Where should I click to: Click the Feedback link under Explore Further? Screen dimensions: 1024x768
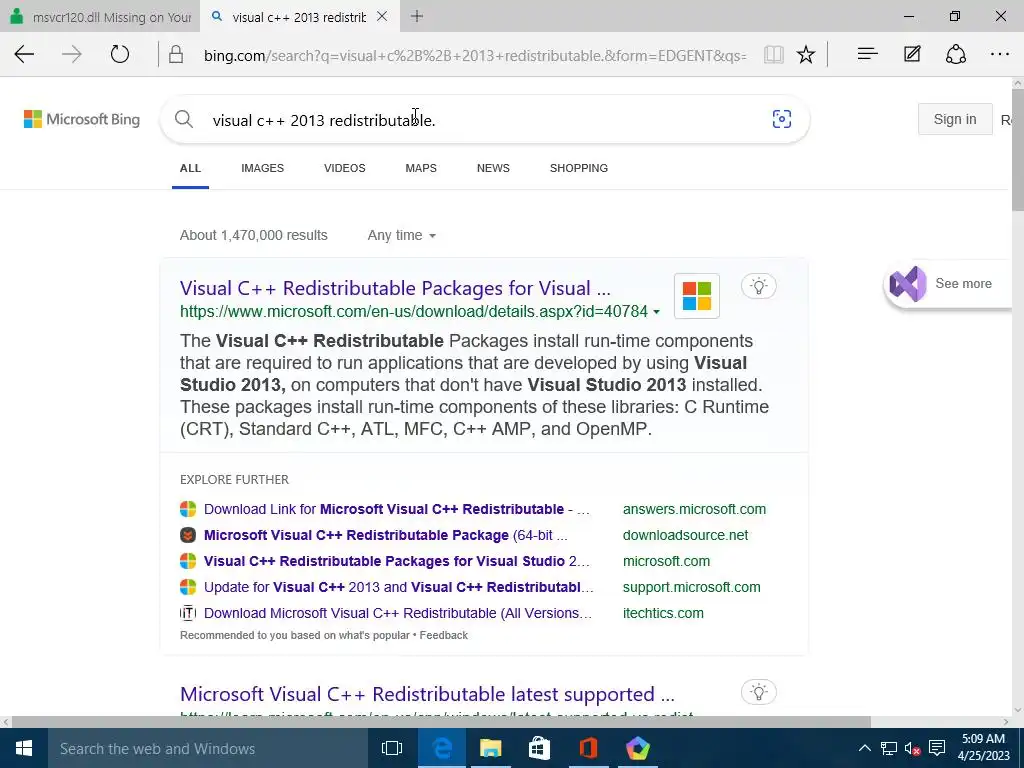click(443, 635)
